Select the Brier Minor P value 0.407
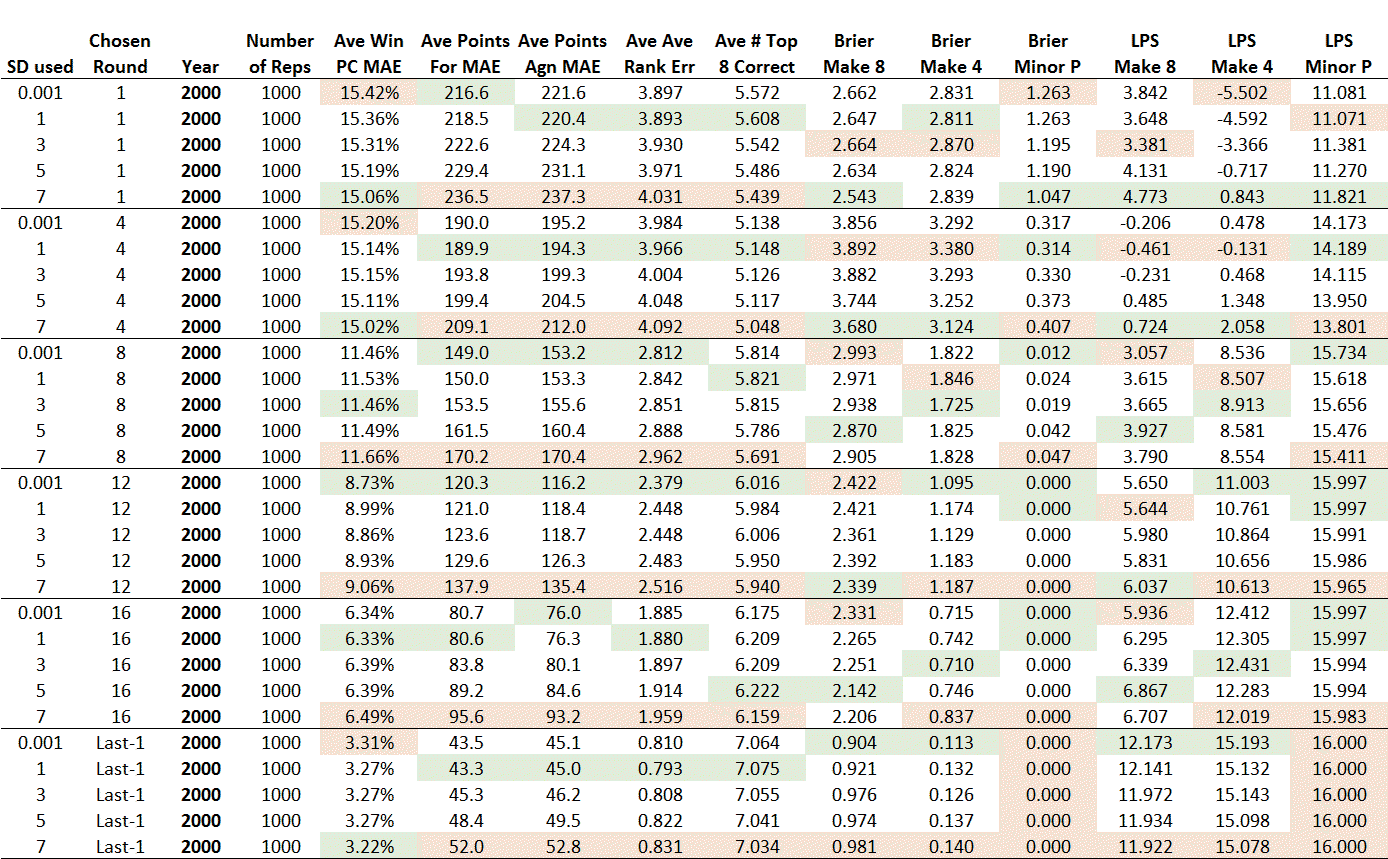This screenshot has height=859, width=1388. coord(1048,327)
